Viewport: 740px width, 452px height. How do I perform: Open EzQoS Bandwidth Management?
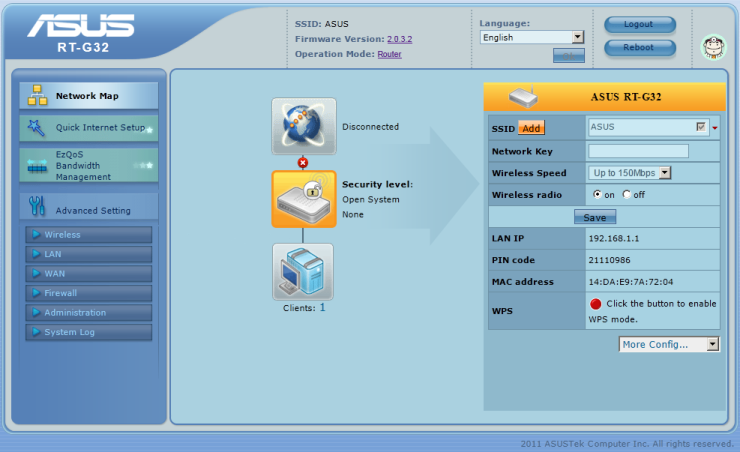[89, 166]
